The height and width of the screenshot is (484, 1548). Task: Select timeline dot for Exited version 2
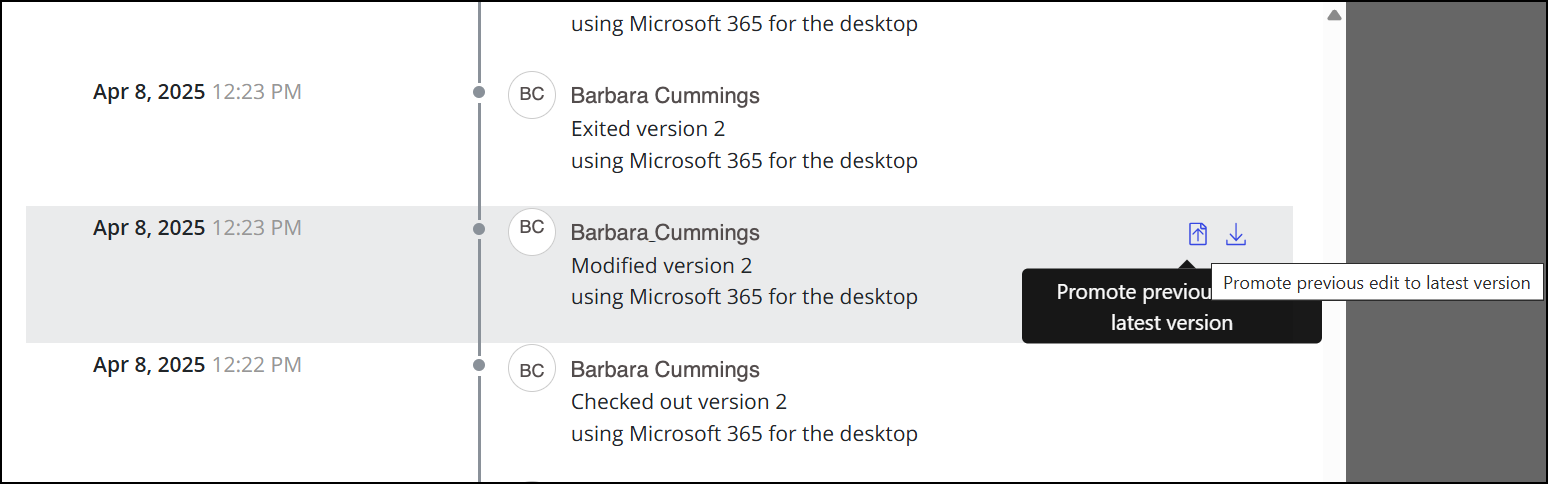479,92
